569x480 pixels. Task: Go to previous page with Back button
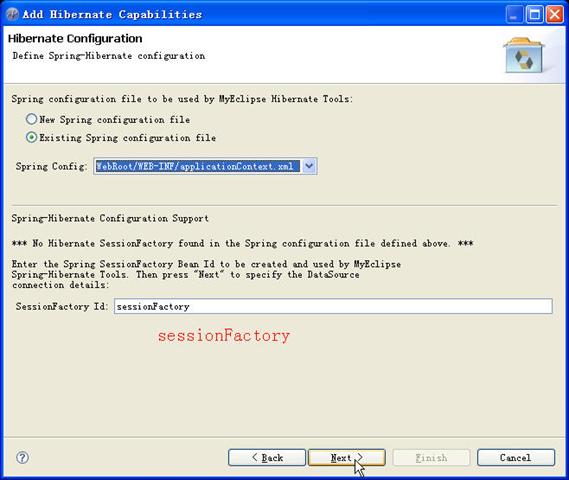click(267, 458)
